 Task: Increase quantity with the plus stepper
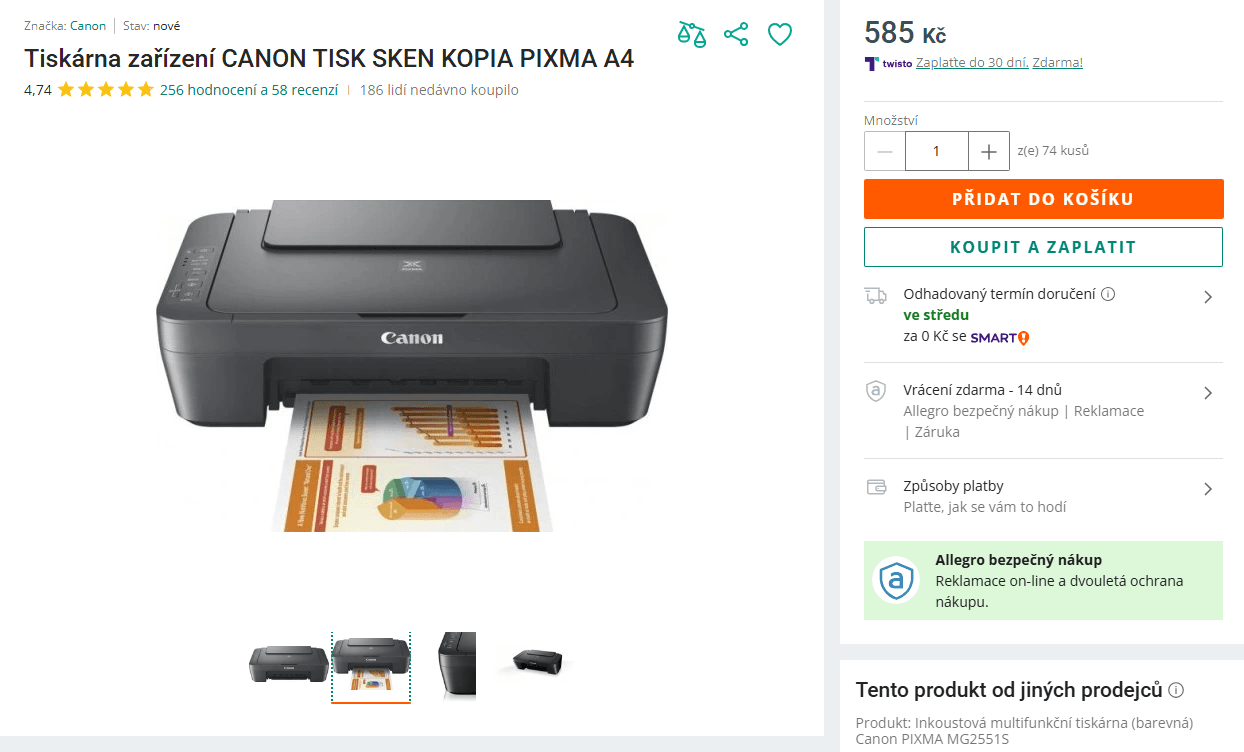[x=988, y=150]
